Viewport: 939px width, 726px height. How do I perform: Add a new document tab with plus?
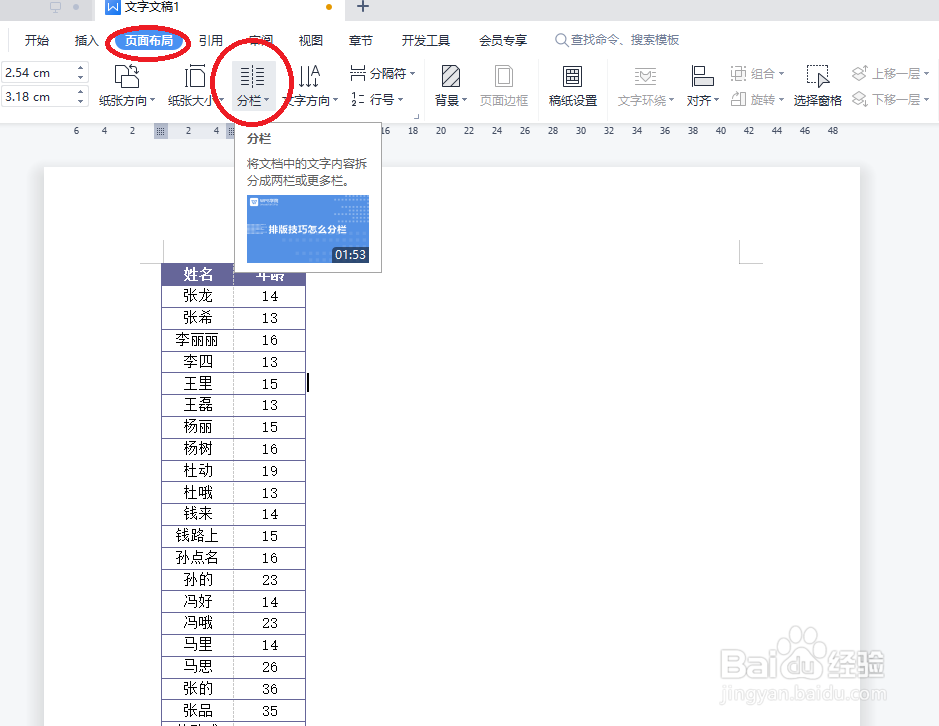coord(362,7)
